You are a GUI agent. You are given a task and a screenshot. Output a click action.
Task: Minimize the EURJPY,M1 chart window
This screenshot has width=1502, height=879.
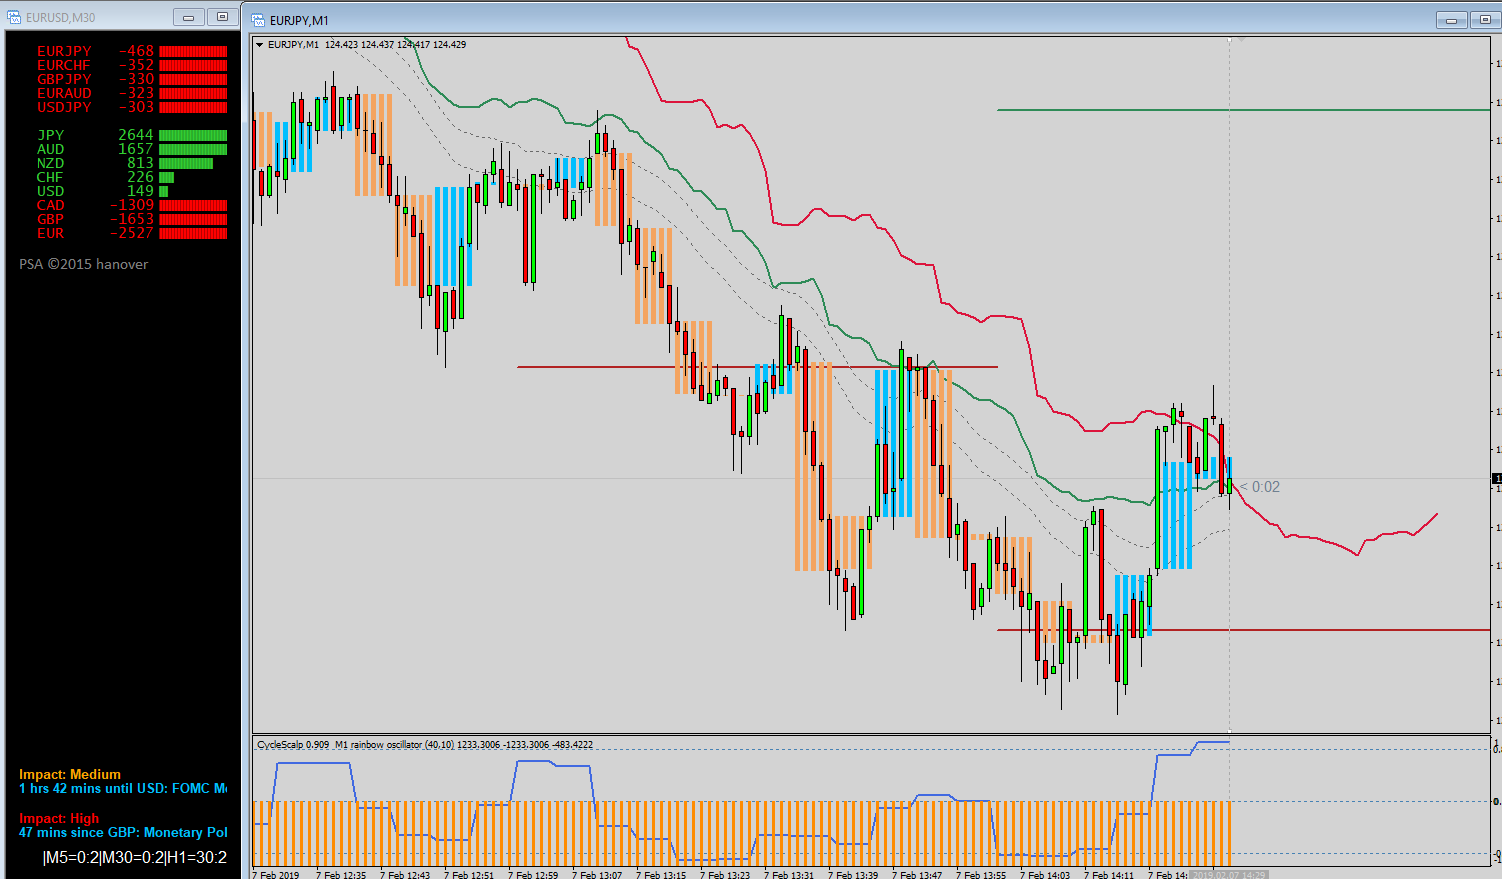(x=1451, y=20)
